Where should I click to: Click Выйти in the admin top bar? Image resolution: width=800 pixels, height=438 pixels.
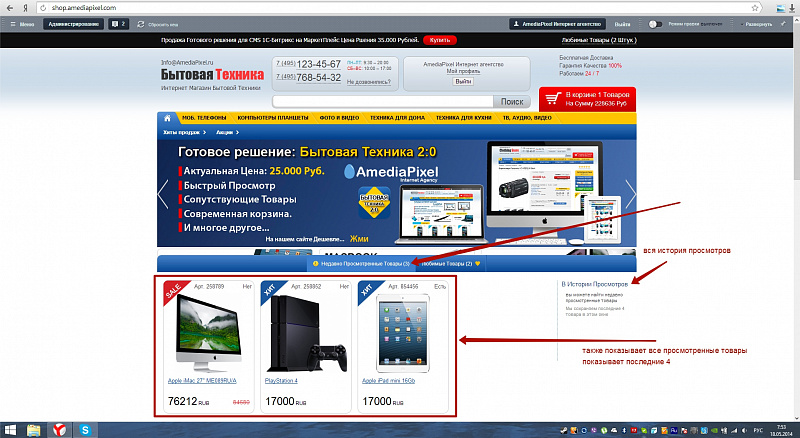pyautogui.click(x=622, y=24)
